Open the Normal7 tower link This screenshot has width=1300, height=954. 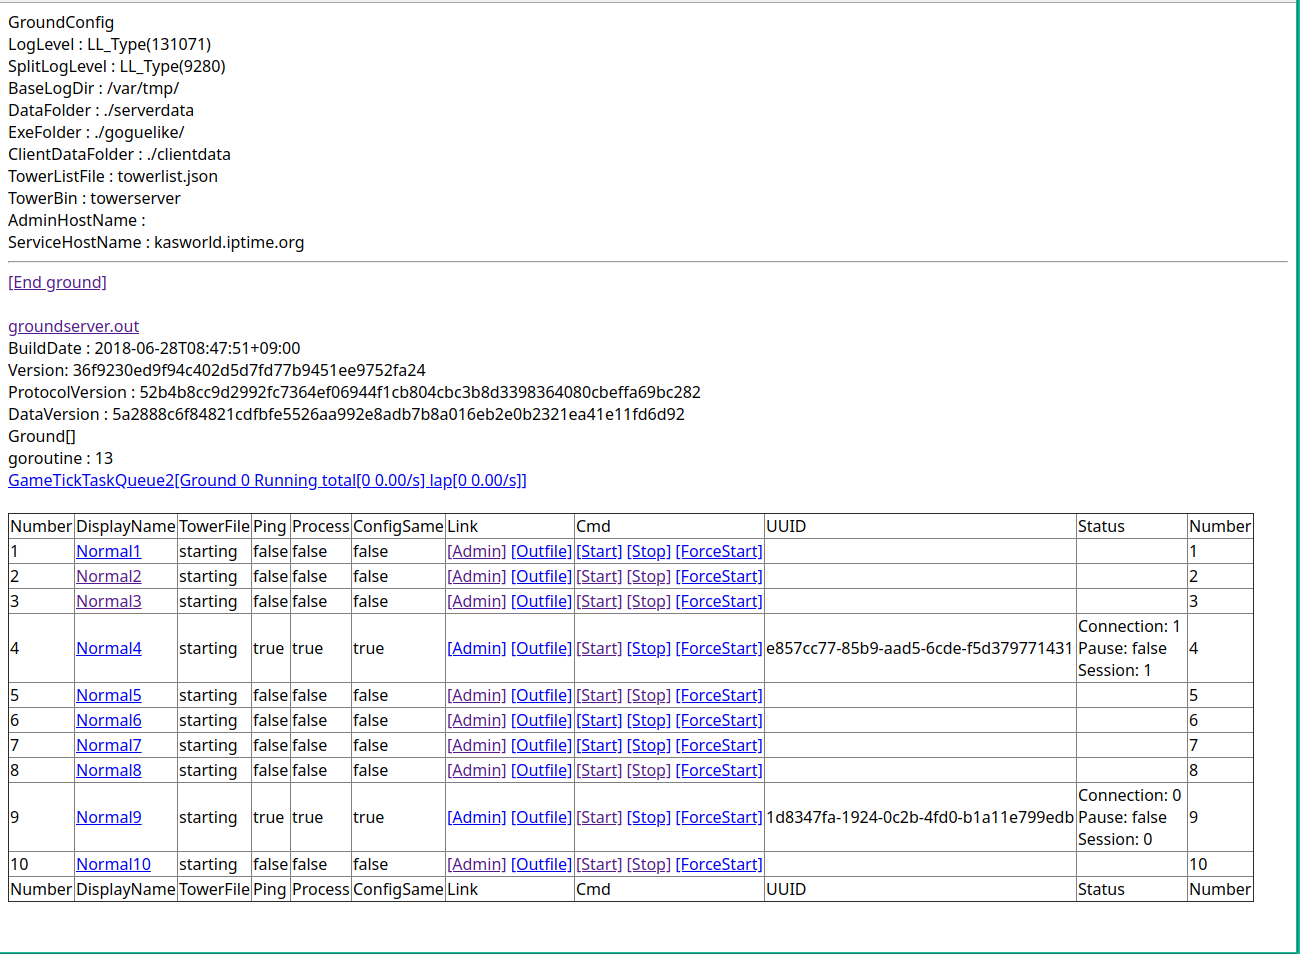pos(108,745)
